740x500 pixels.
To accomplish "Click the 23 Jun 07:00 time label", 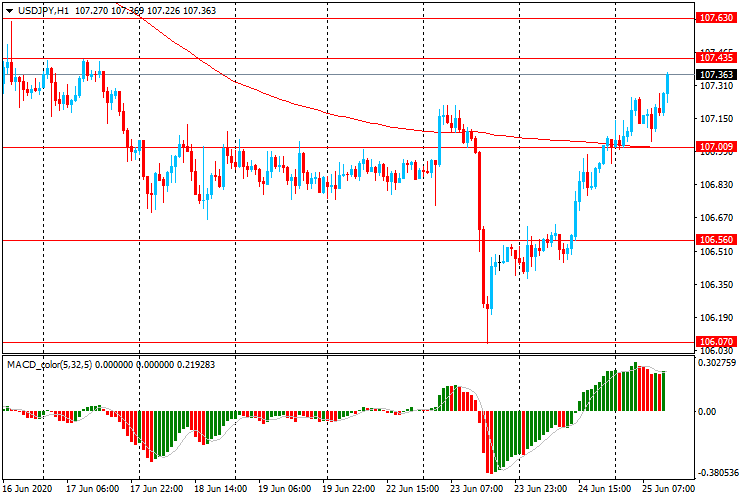I will 477,490.
